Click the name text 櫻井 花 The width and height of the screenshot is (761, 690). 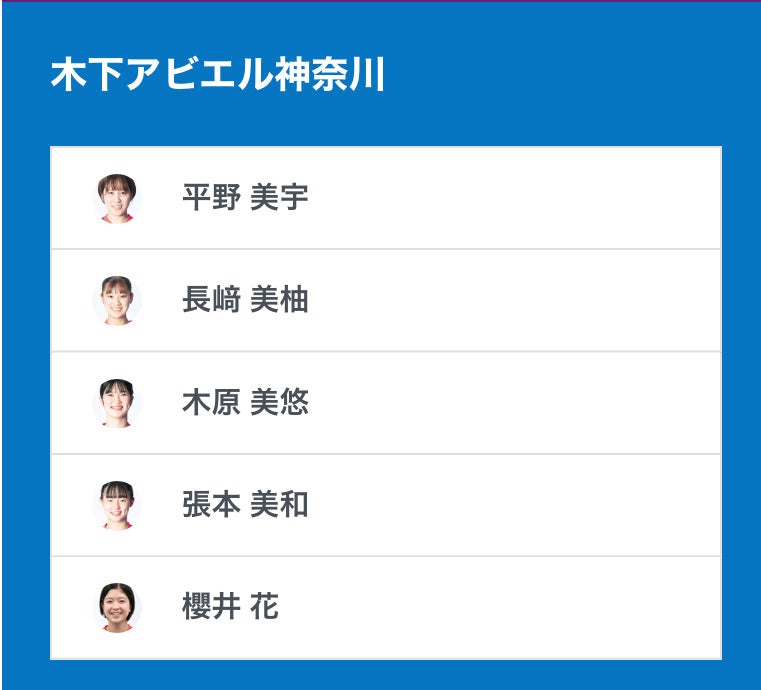(x=230, y=607)
